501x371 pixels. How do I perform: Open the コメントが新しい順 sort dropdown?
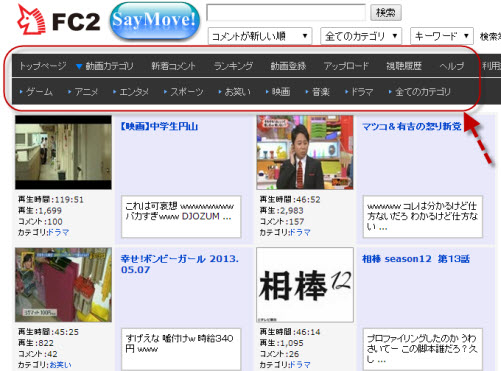pos(260,36)
